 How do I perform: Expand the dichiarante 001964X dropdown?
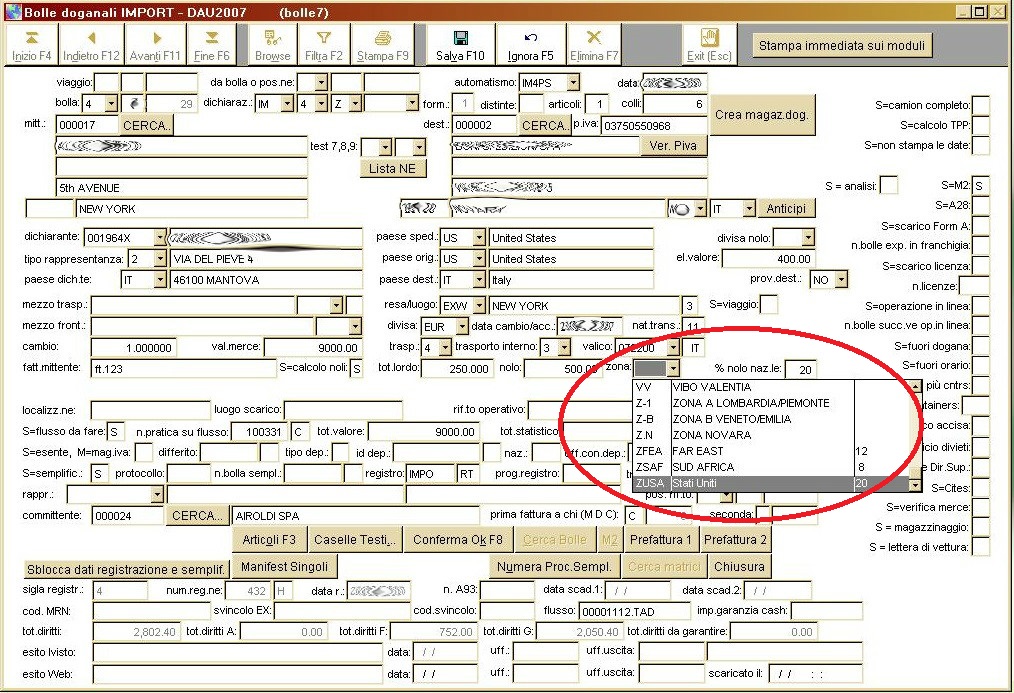(159, 238)
